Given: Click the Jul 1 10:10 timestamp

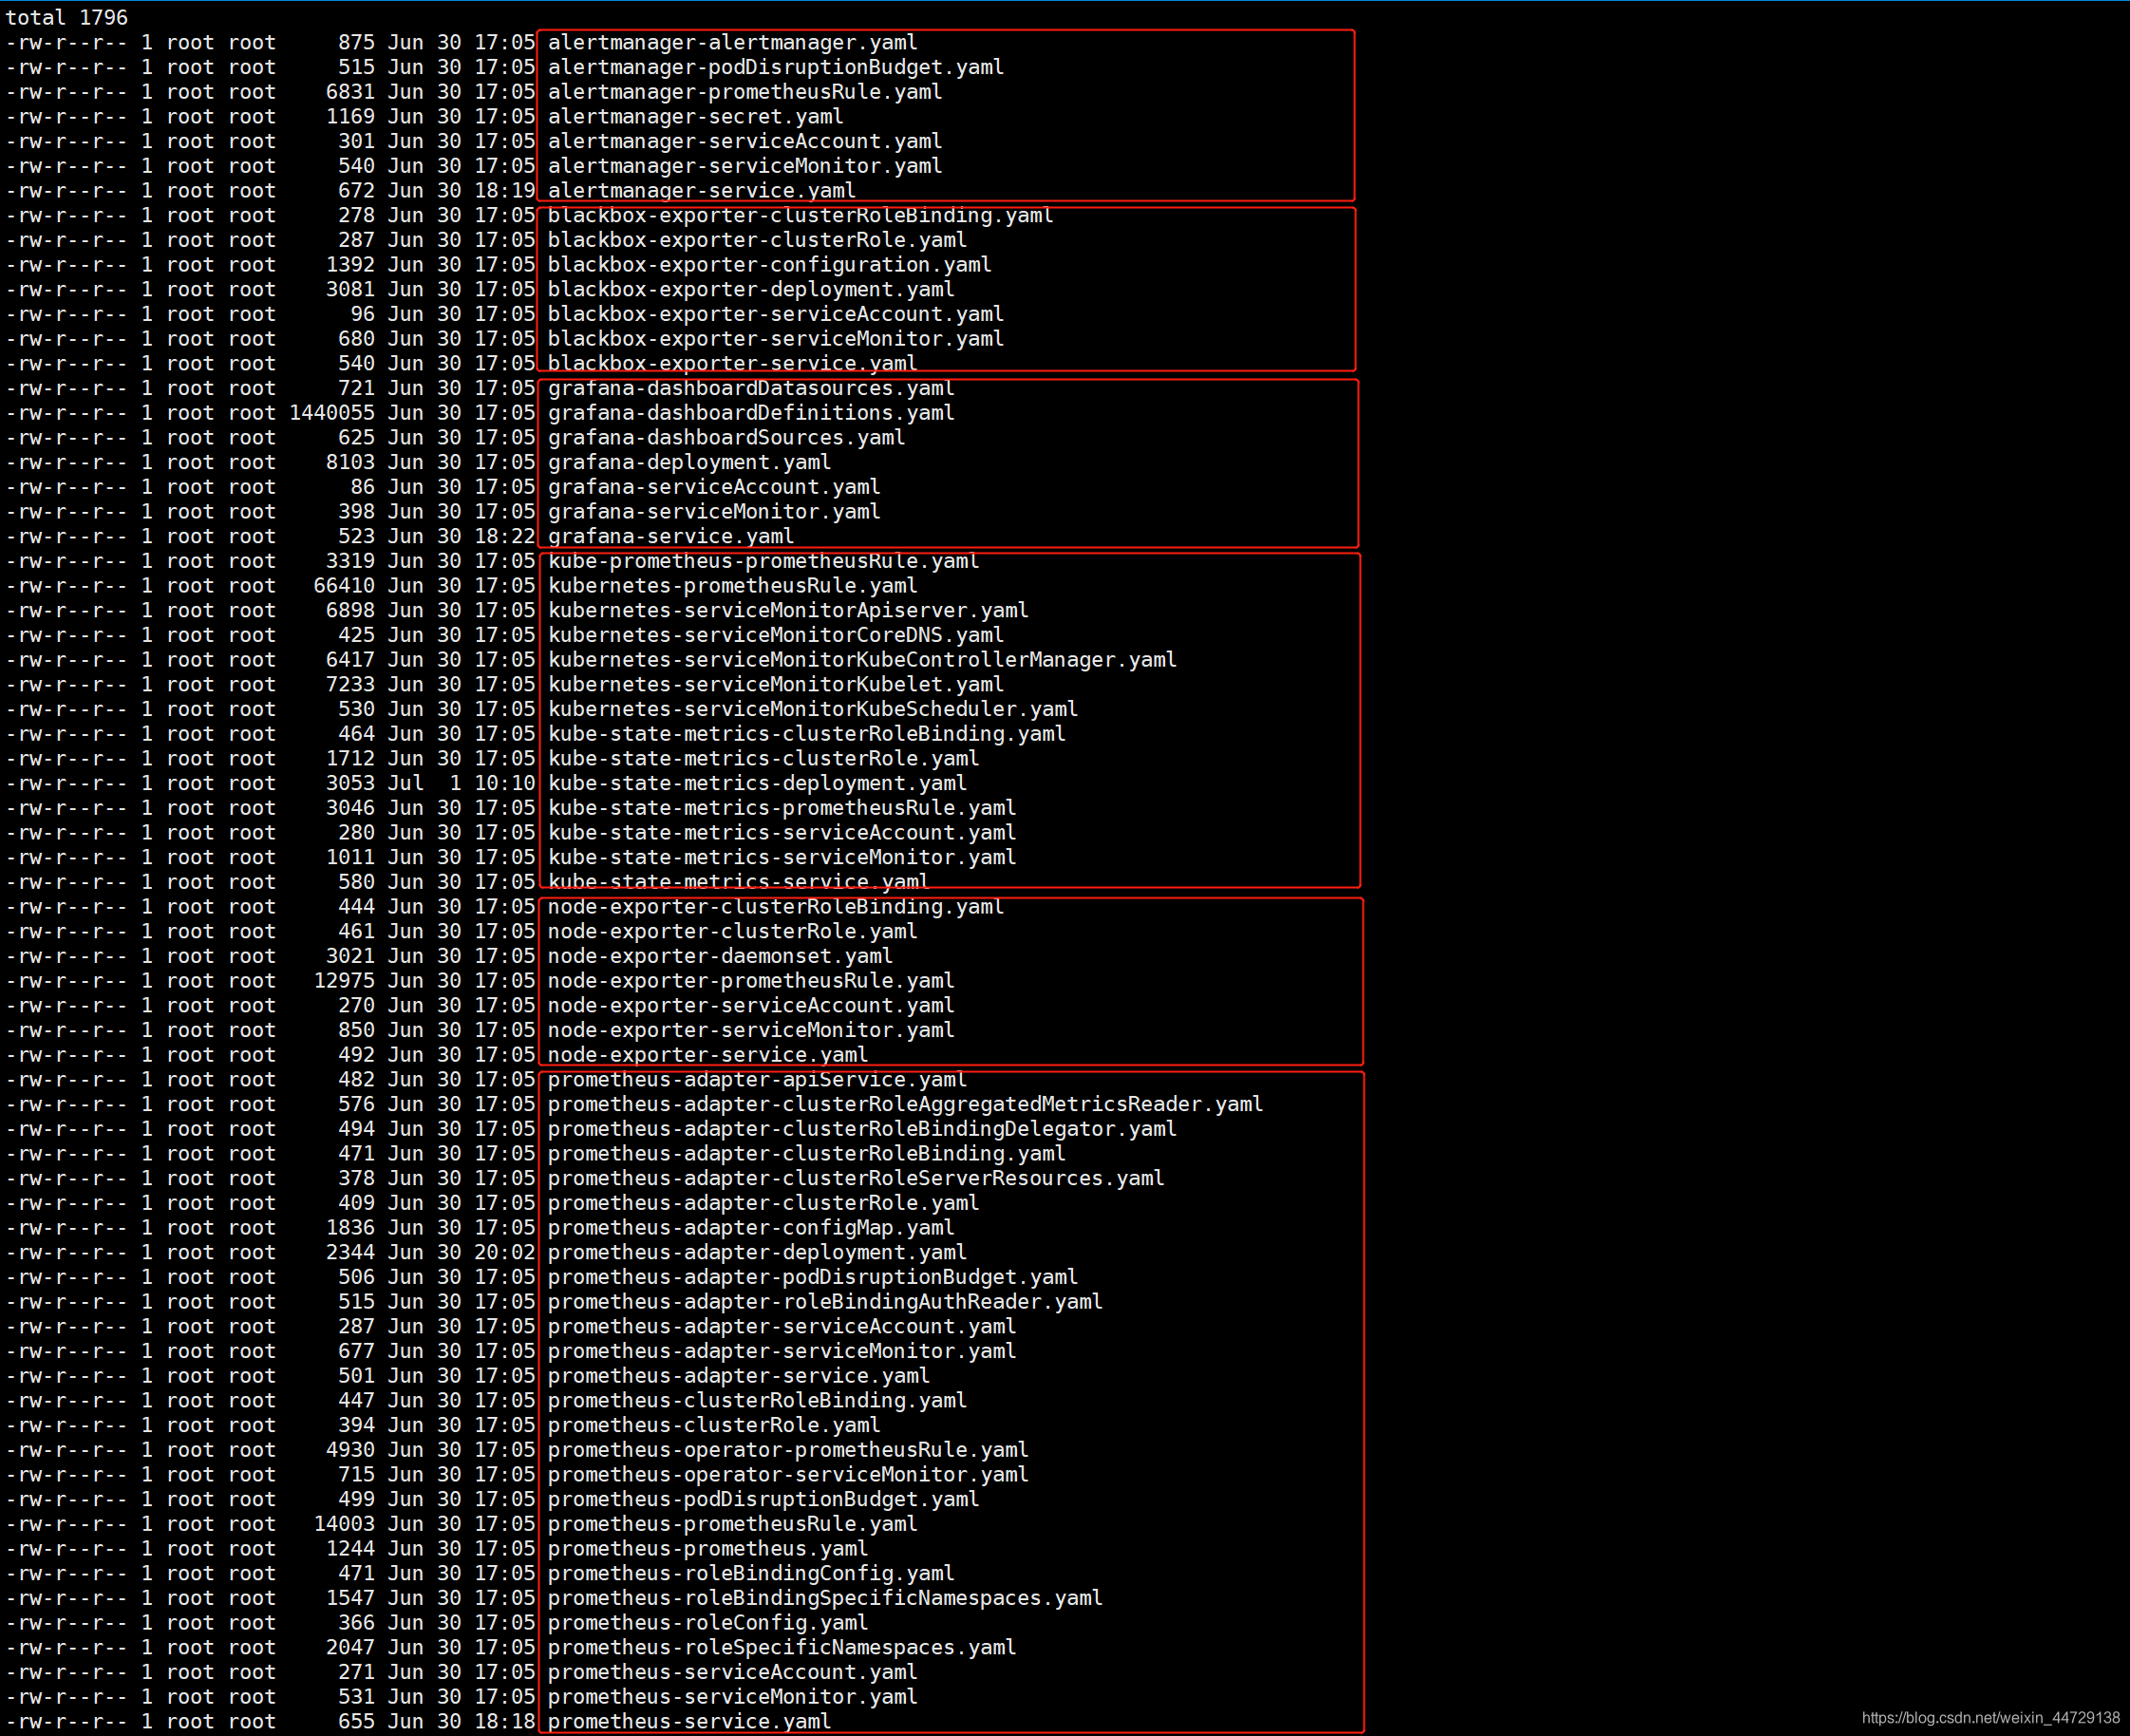Looking at the screenshot, I should click(461, 783).
